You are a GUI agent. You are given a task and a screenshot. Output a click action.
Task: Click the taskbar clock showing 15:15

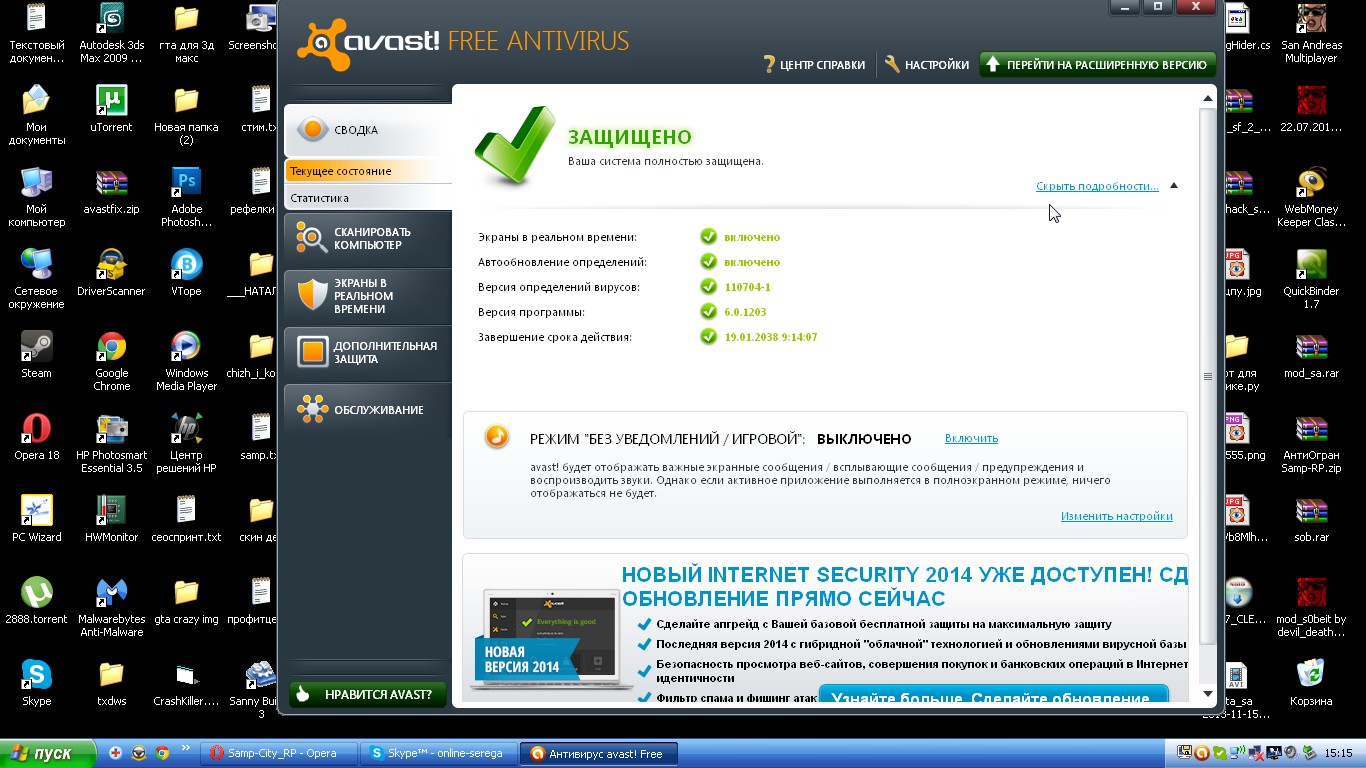tap(1338, 753)
